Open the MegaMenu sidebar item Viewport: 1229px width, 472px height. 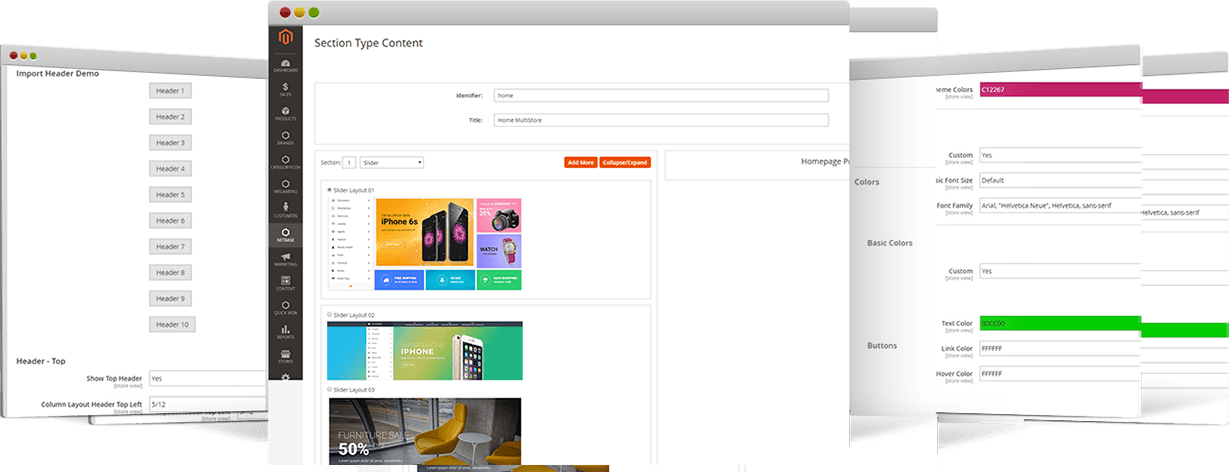pos(286,186)
